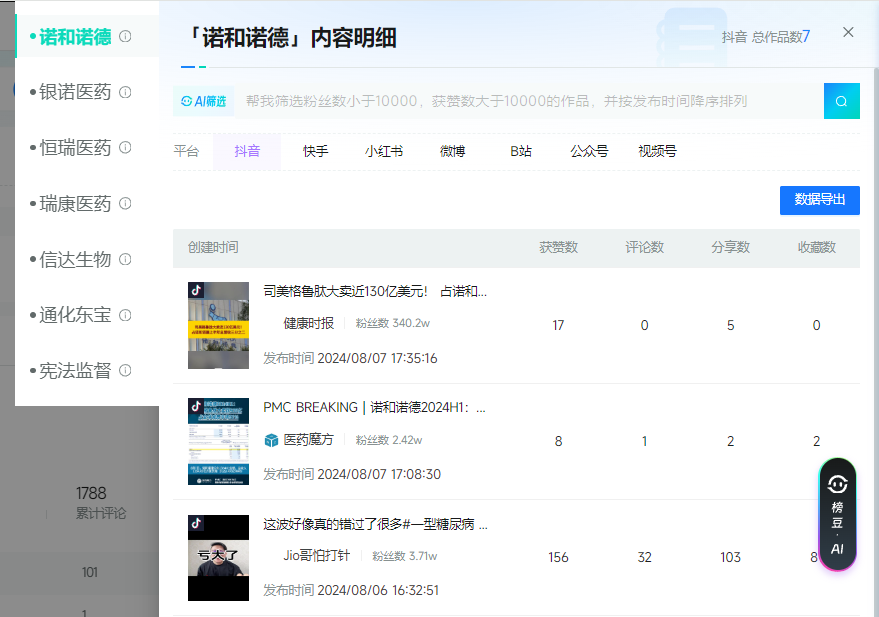Click the 分享数 column header
The width and height of the screenshot is (879, 617).
[730, 247]
